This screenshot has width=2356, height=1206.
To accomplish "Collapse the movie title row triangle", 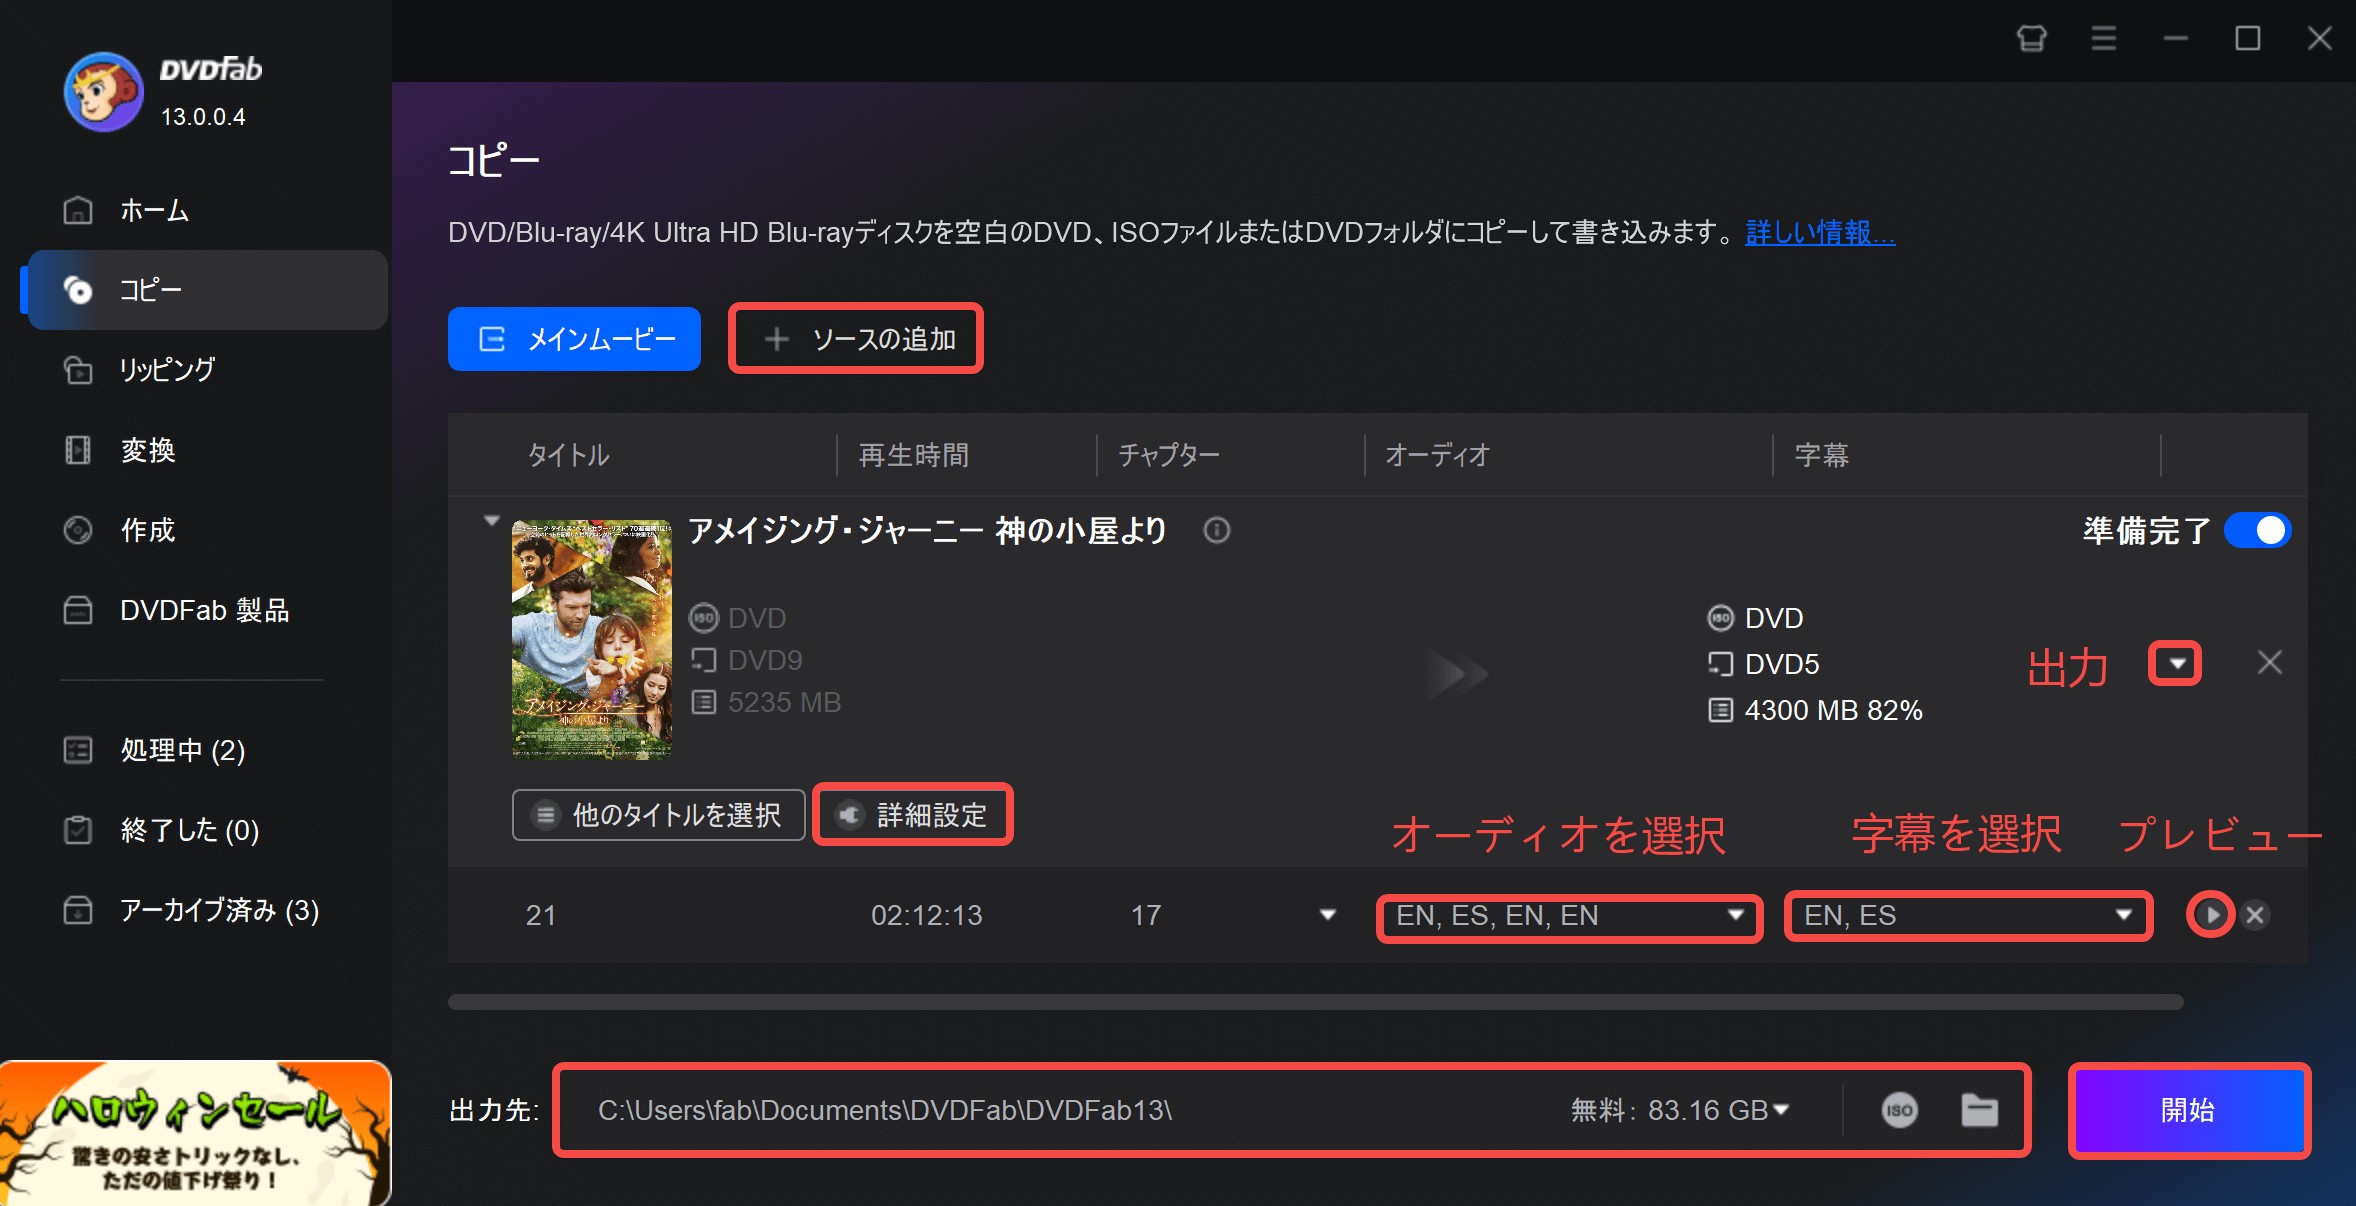I will click(491, 521).
